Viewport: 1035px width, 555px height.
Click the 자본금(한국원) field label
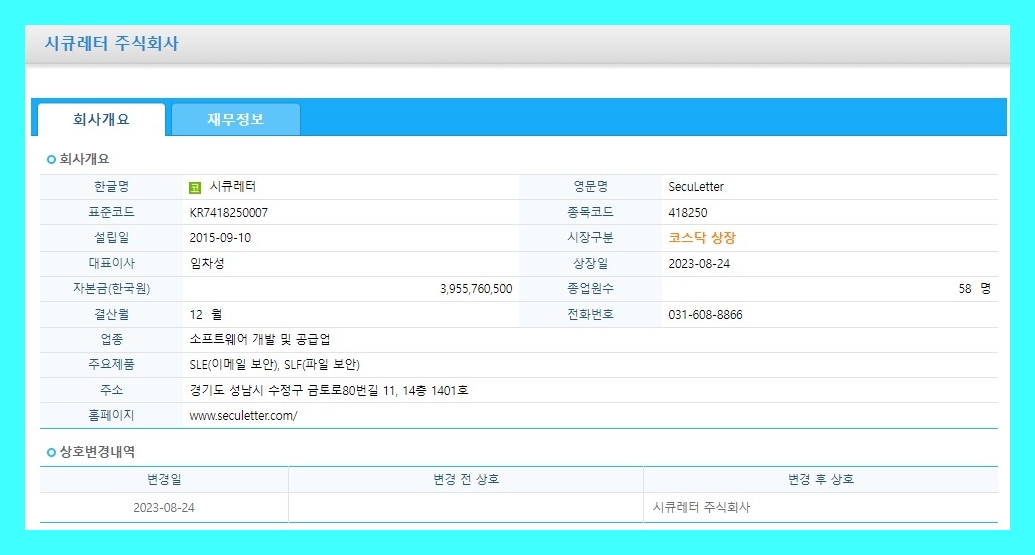coord(111,288)
